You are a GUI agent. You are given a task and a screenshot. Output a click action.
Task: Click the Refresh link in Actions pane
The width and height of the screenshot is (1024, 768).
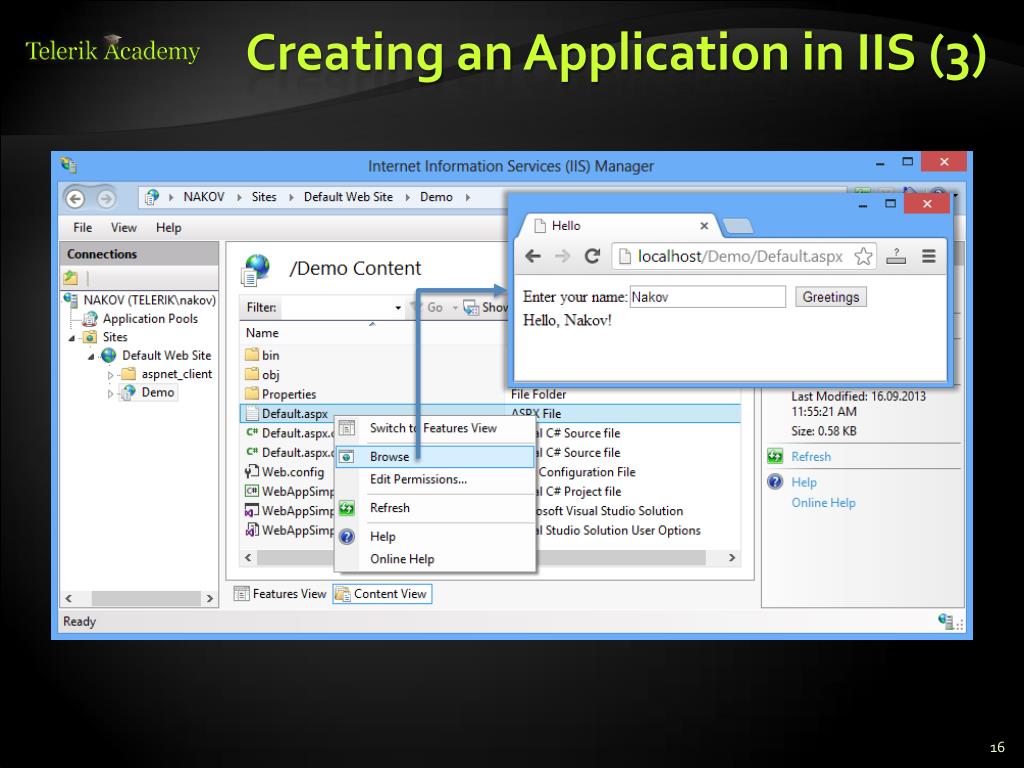(811, 456)
